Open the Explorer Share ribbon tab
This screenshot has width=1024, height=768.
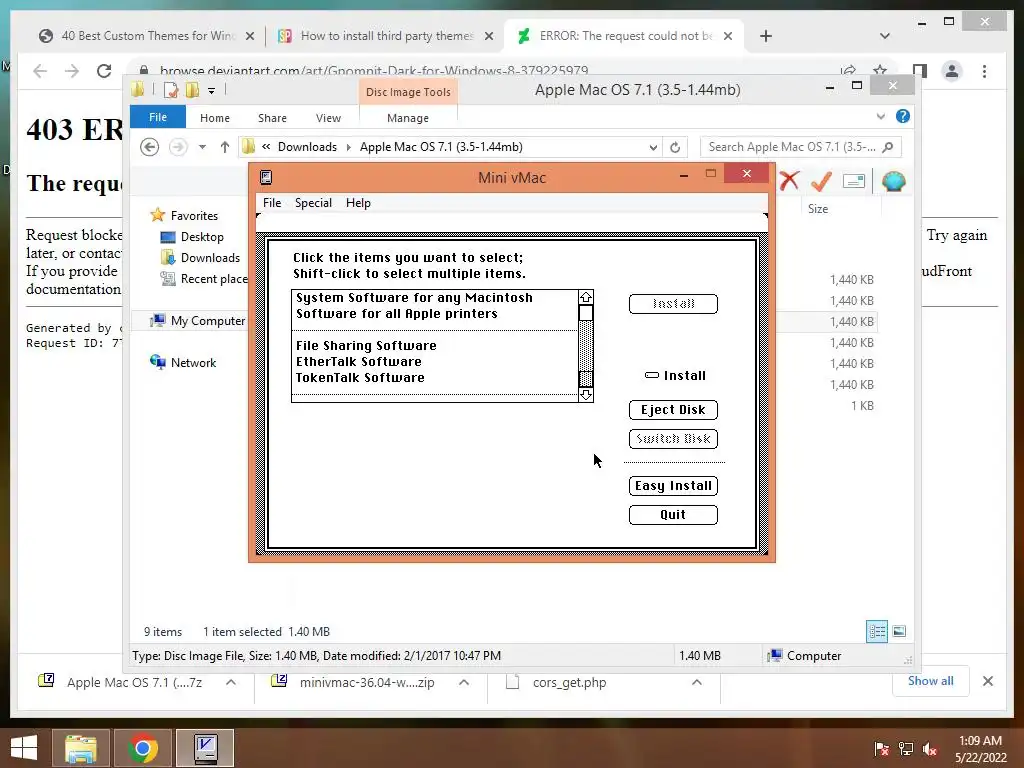(x=272, y=118)
